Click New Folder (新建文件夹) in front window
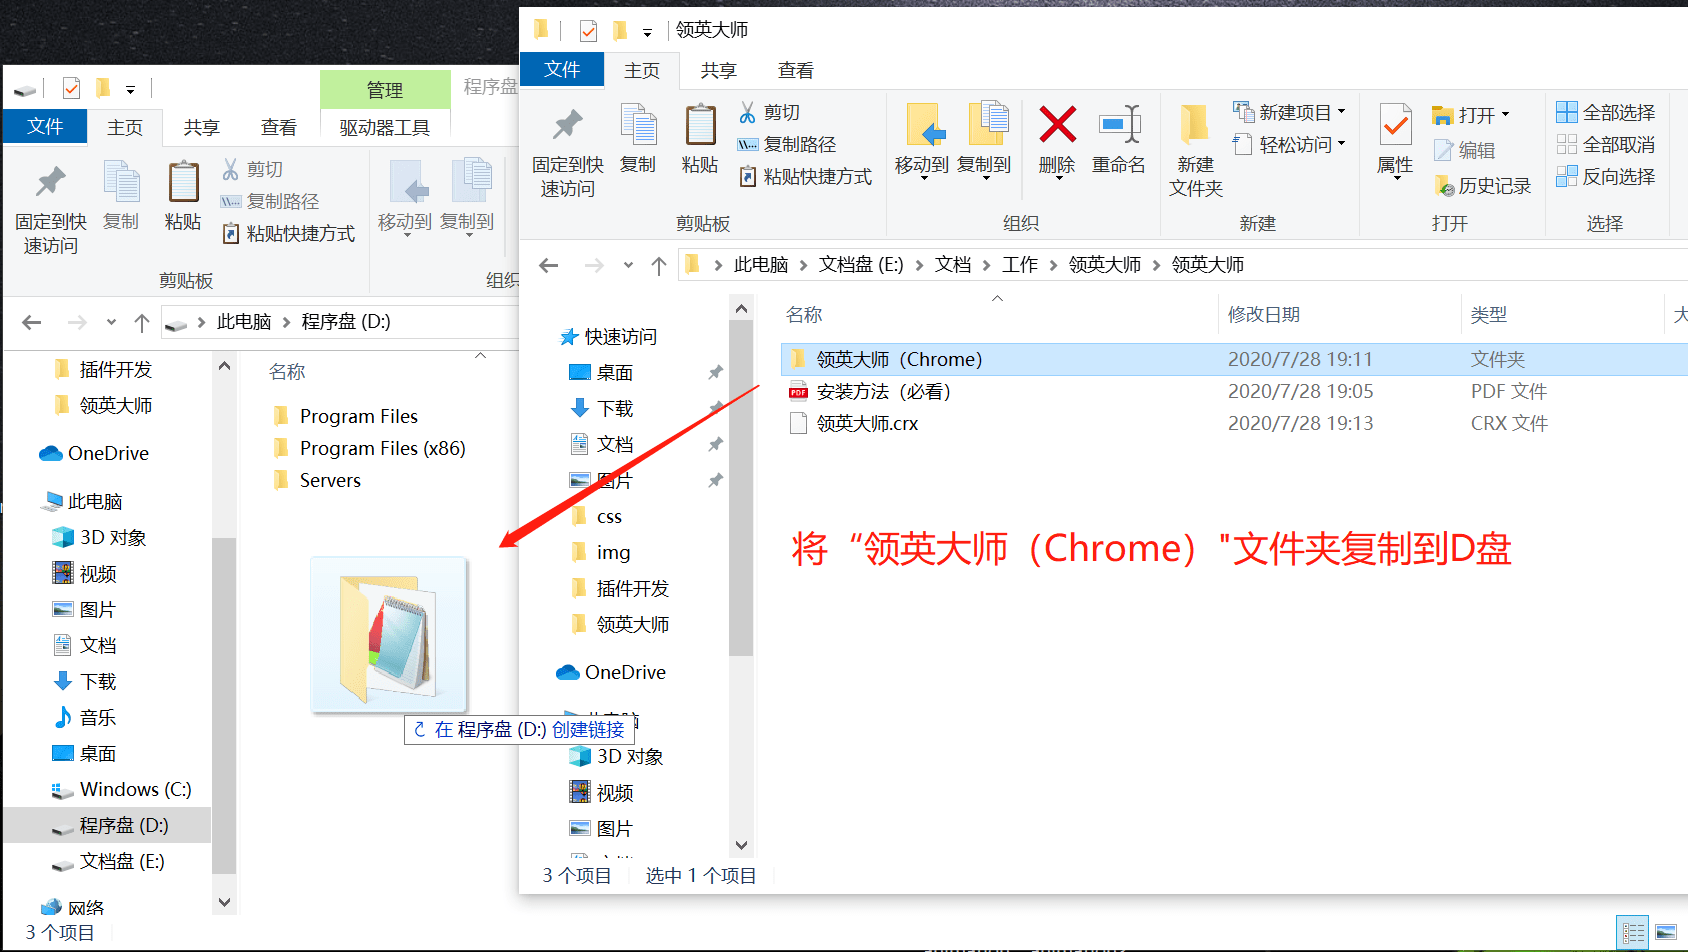The width and height of the screenshot is (1688, 952). 1195,150
